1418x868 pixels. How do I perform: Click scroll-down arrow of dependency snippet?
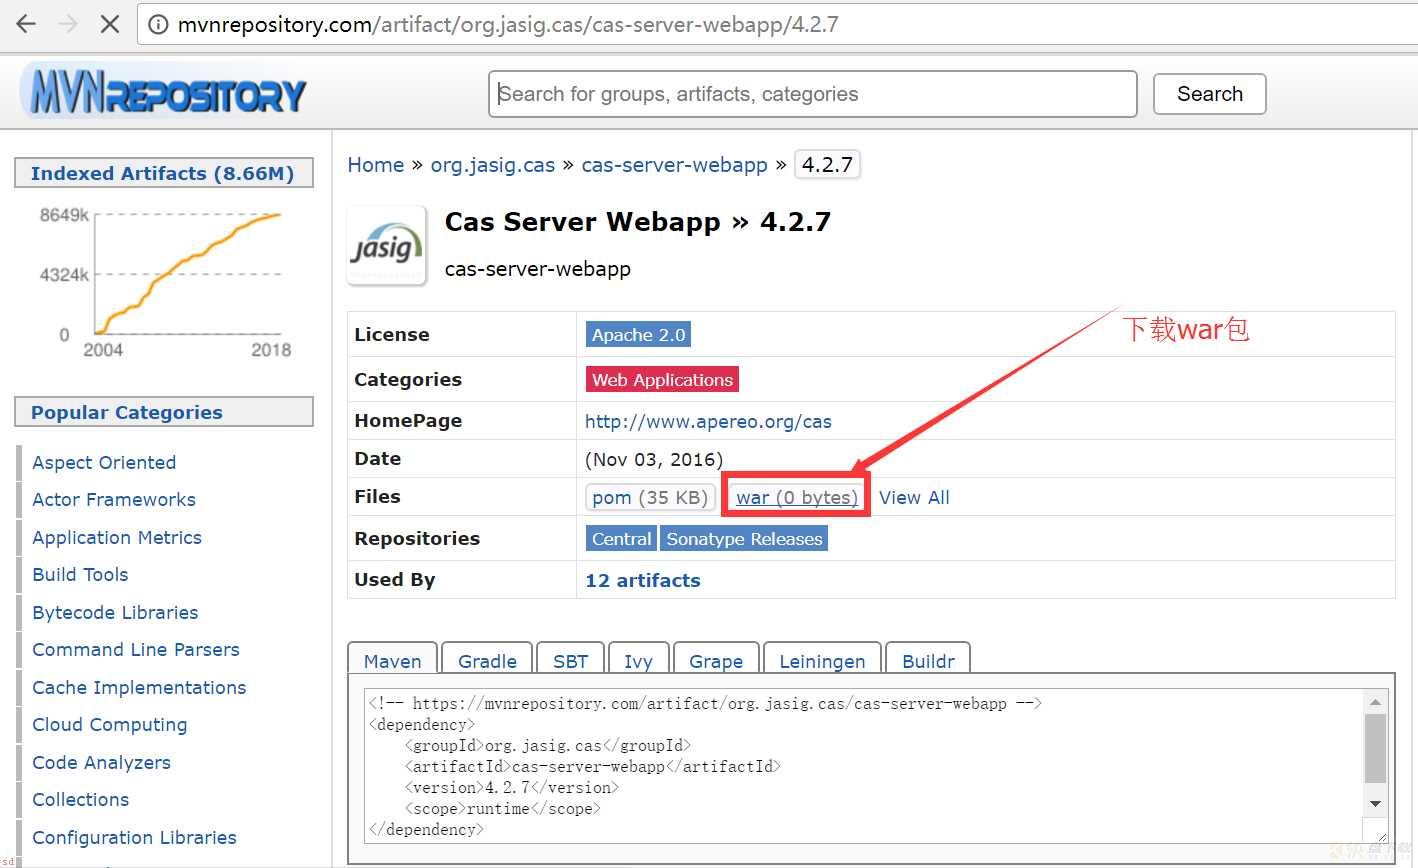pyautogui.click(x=1376, y=803)
